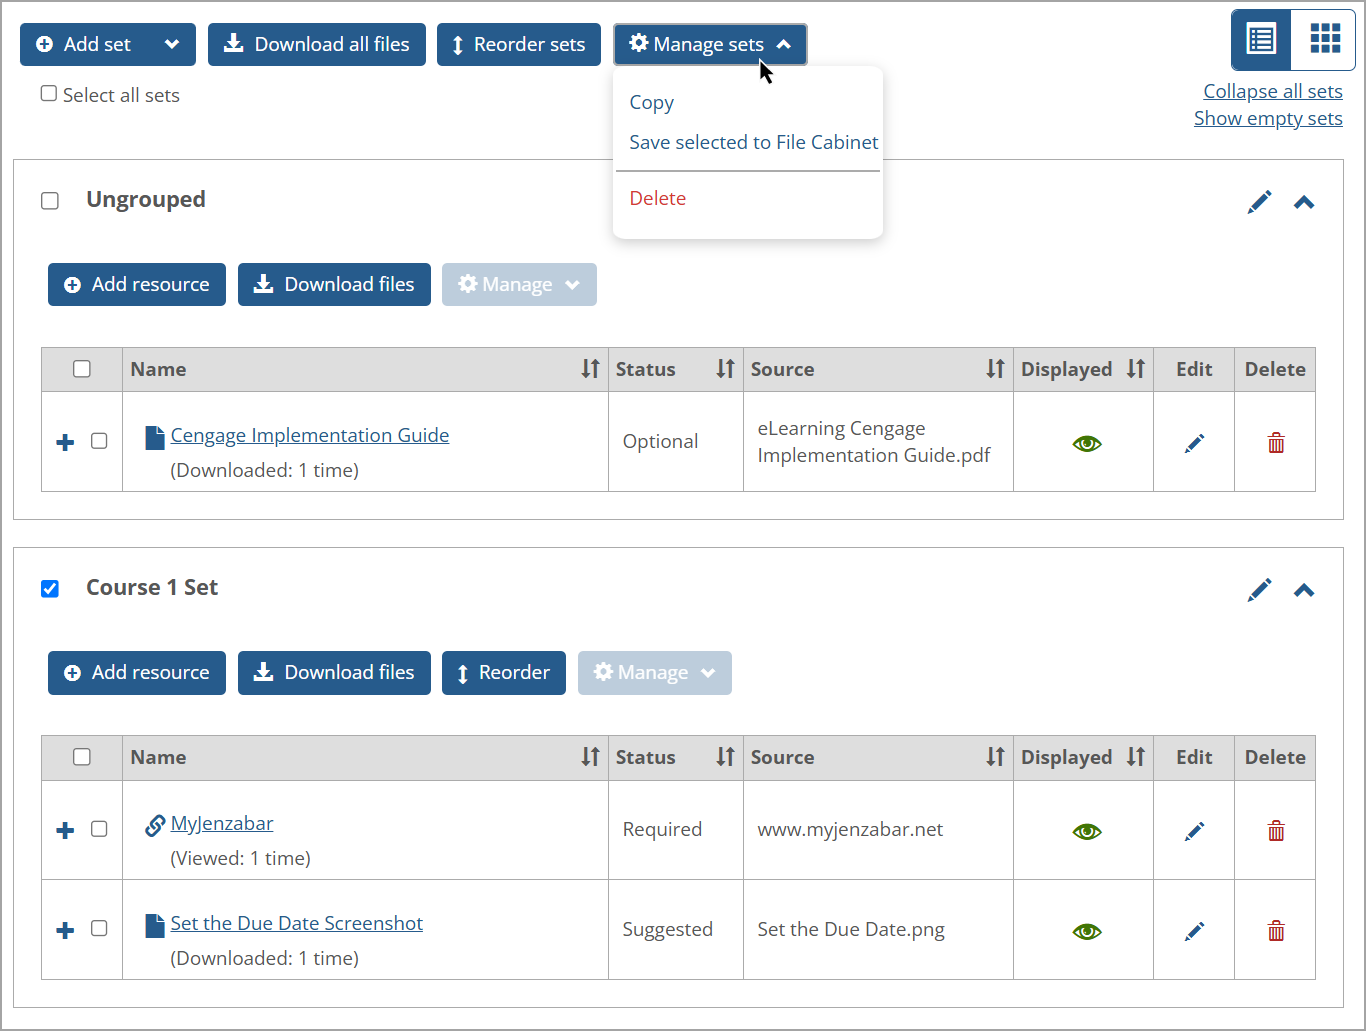Collapse the Course 1 Set section
1366x1031 pixels.
pos(1304,590)
